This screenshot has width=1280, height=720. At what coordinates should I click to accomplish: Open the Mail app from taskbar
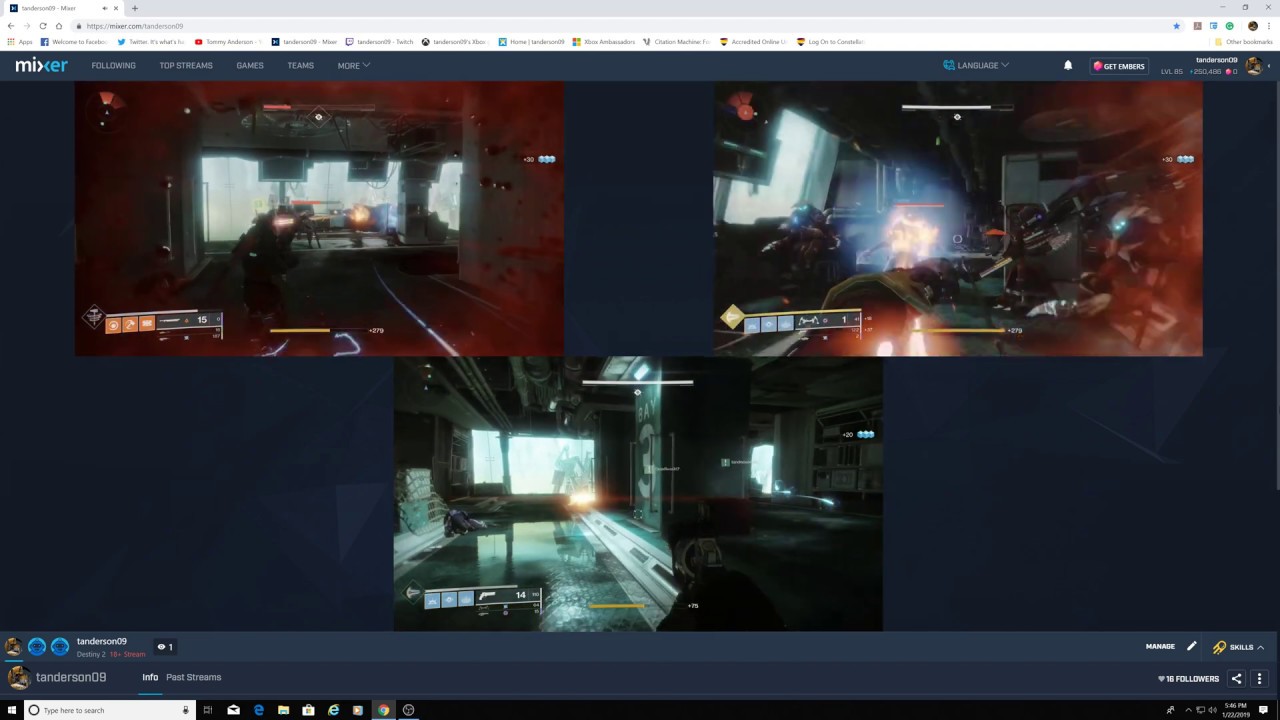click(x=233, y=710)
